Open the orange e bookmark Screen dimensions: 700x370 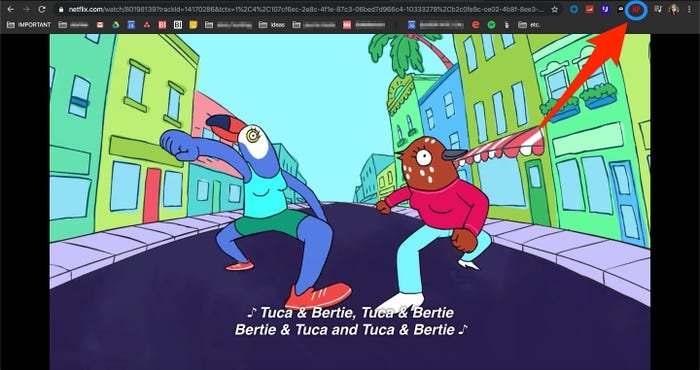(x=475, y=25)
